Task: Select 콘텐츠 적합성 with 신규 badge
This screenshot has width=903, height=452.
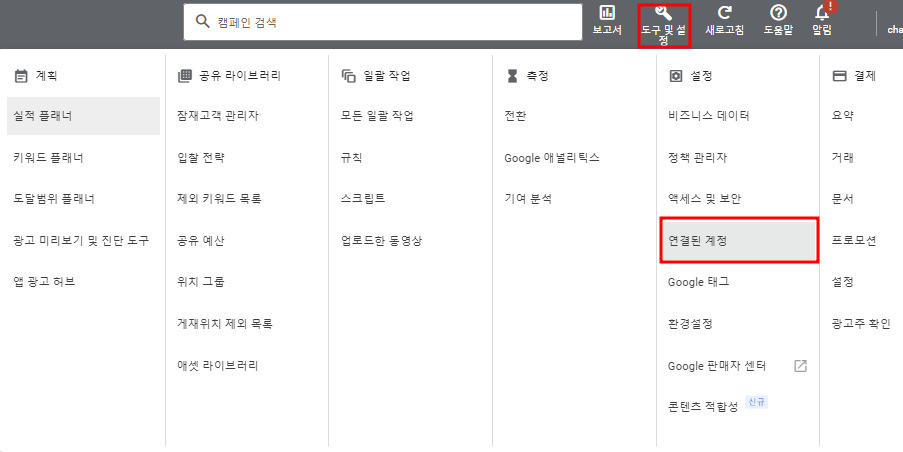Action: [x=703, y=407]
